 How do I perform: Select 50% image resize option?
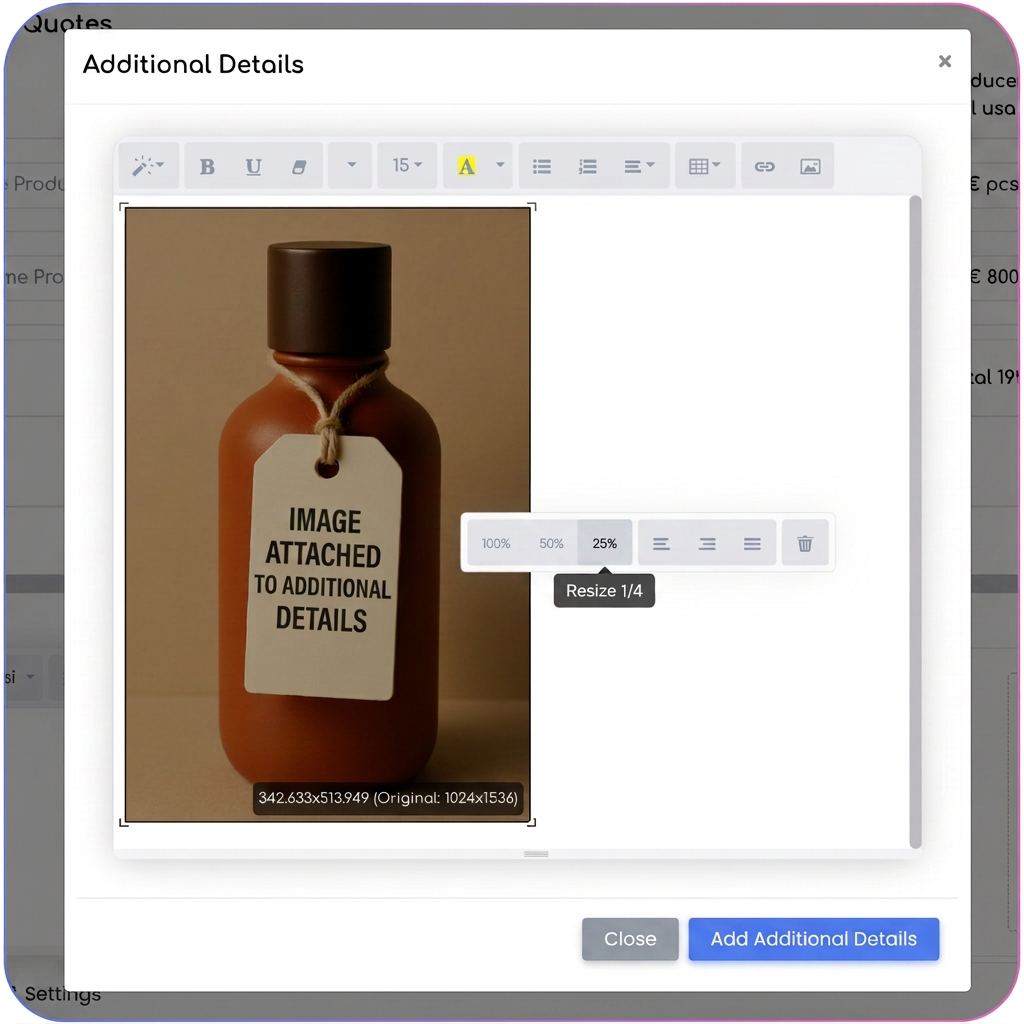pos(551,543)
